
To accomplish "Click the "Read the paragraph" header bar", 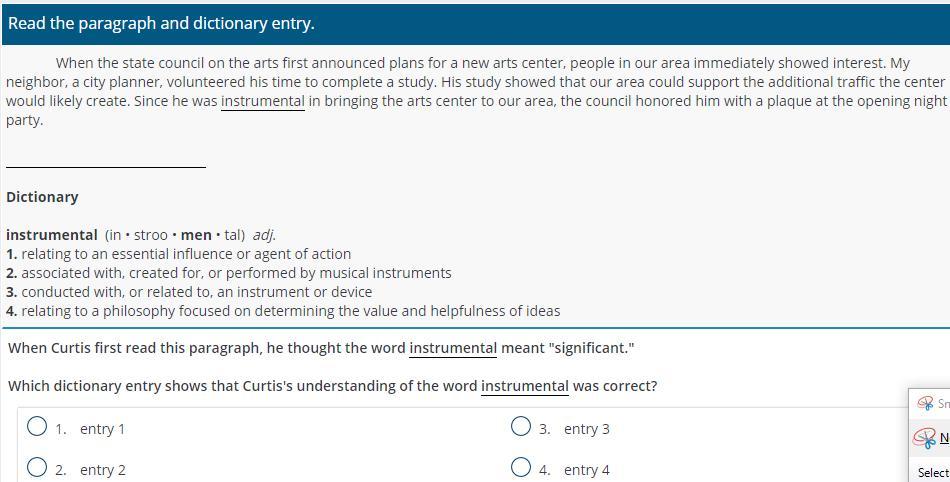I will [476, 24].
